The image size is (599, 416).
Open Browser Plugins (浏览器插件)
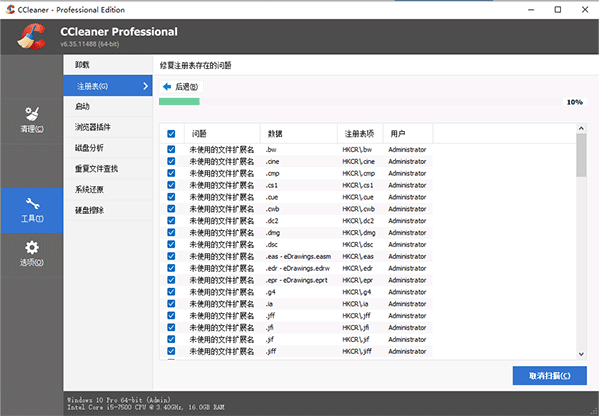point(108,127)
